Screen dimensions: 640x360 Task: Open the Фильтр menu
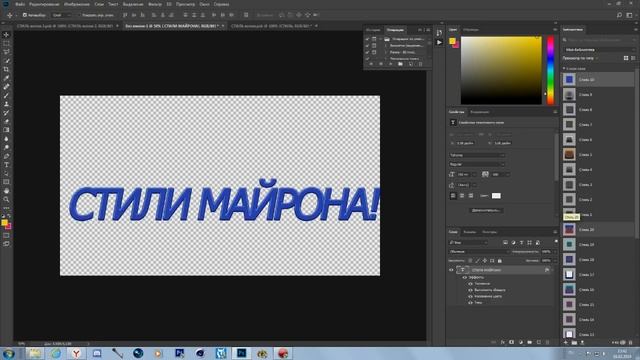155,4
